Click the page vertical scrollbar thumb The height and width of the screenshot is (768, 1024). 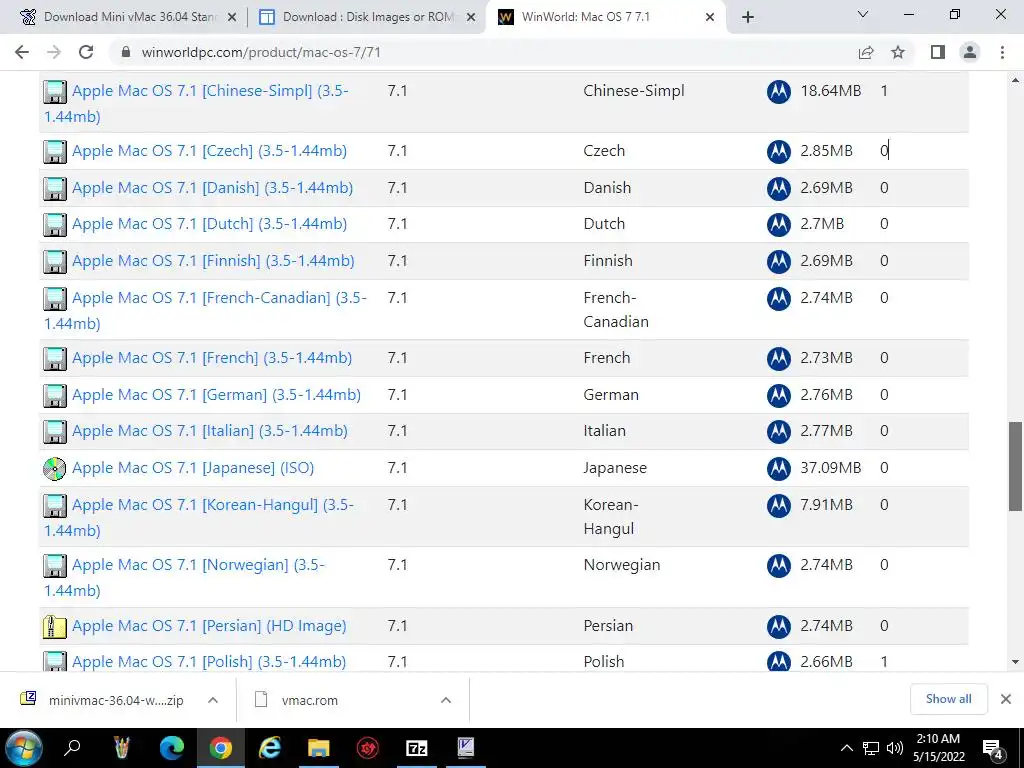point(1015,466)
